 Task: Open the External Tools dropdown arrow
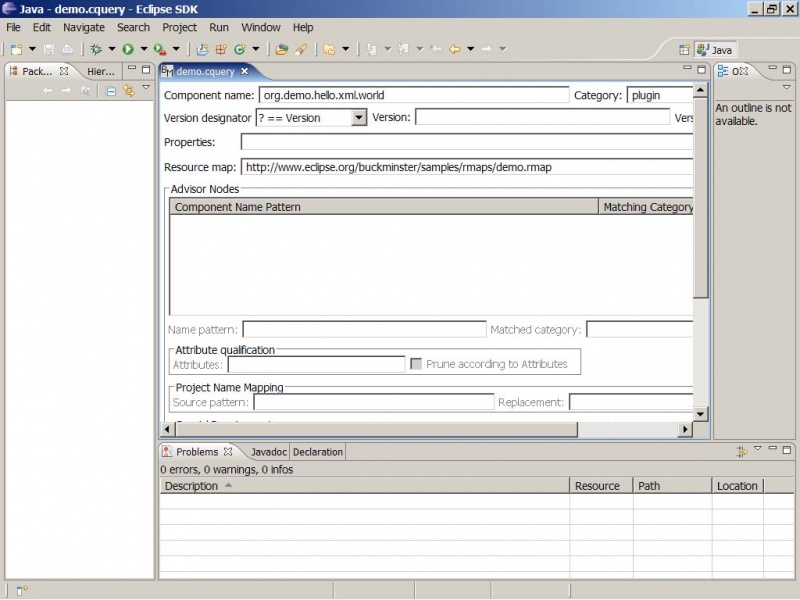[x=176, y=49]
